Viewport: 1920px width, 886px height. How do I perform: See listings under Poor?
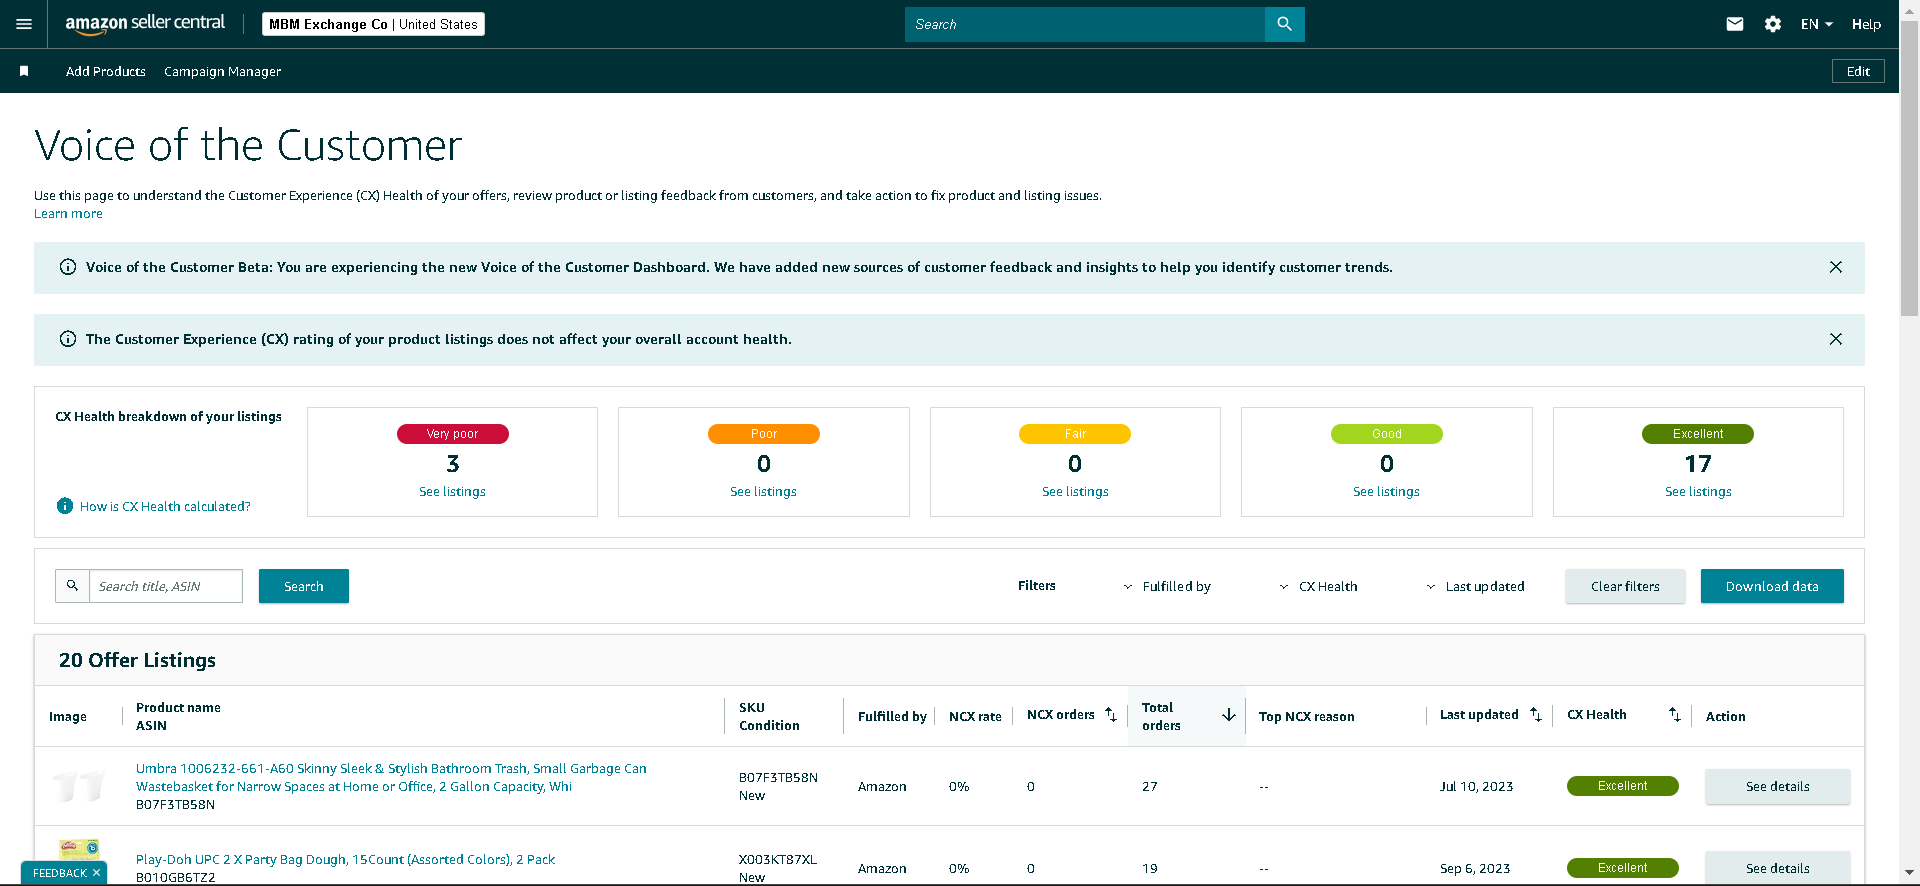pyautogui.click(x=764, y=491)
